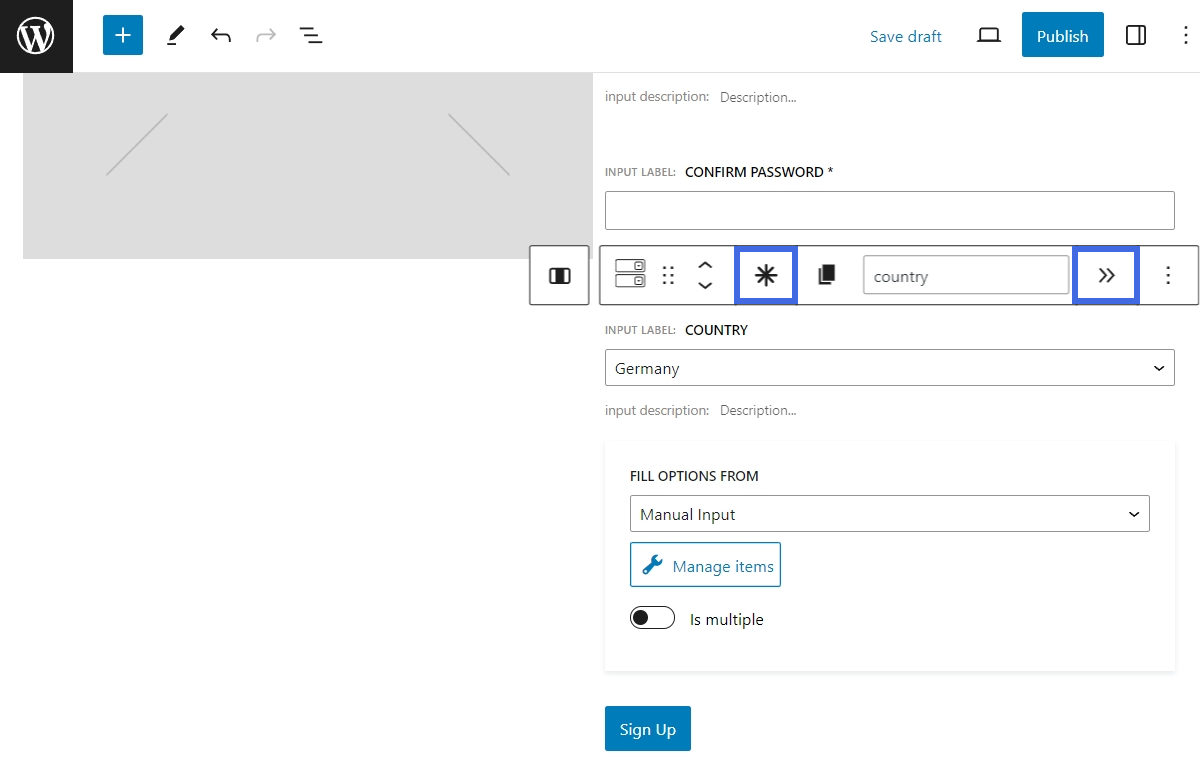1200x772 pixels.
Task: Click the drag handle dots in block toolbar
Action: [x=668, y=275]
